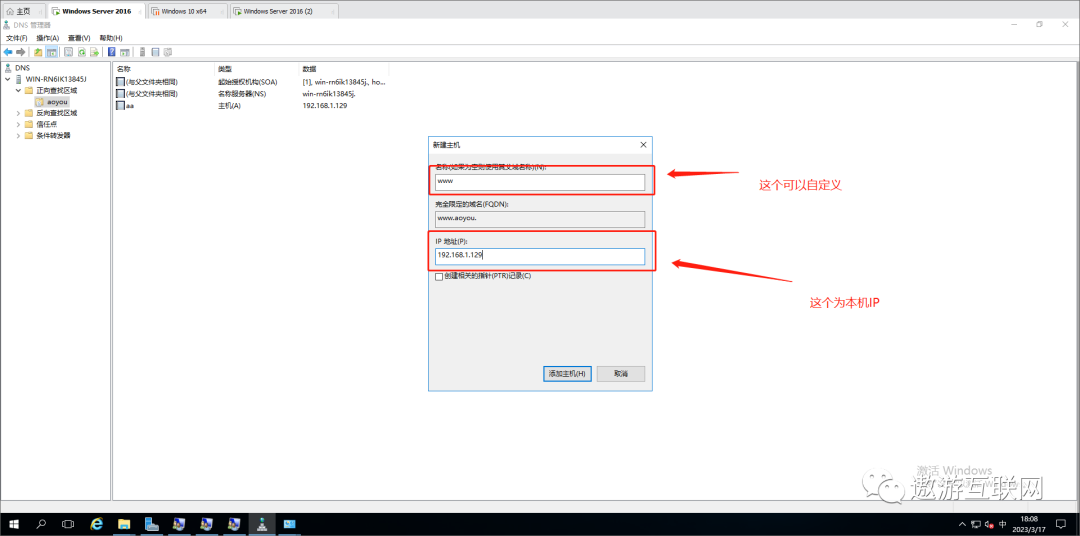Open File Explorer from taskbar

125,524
